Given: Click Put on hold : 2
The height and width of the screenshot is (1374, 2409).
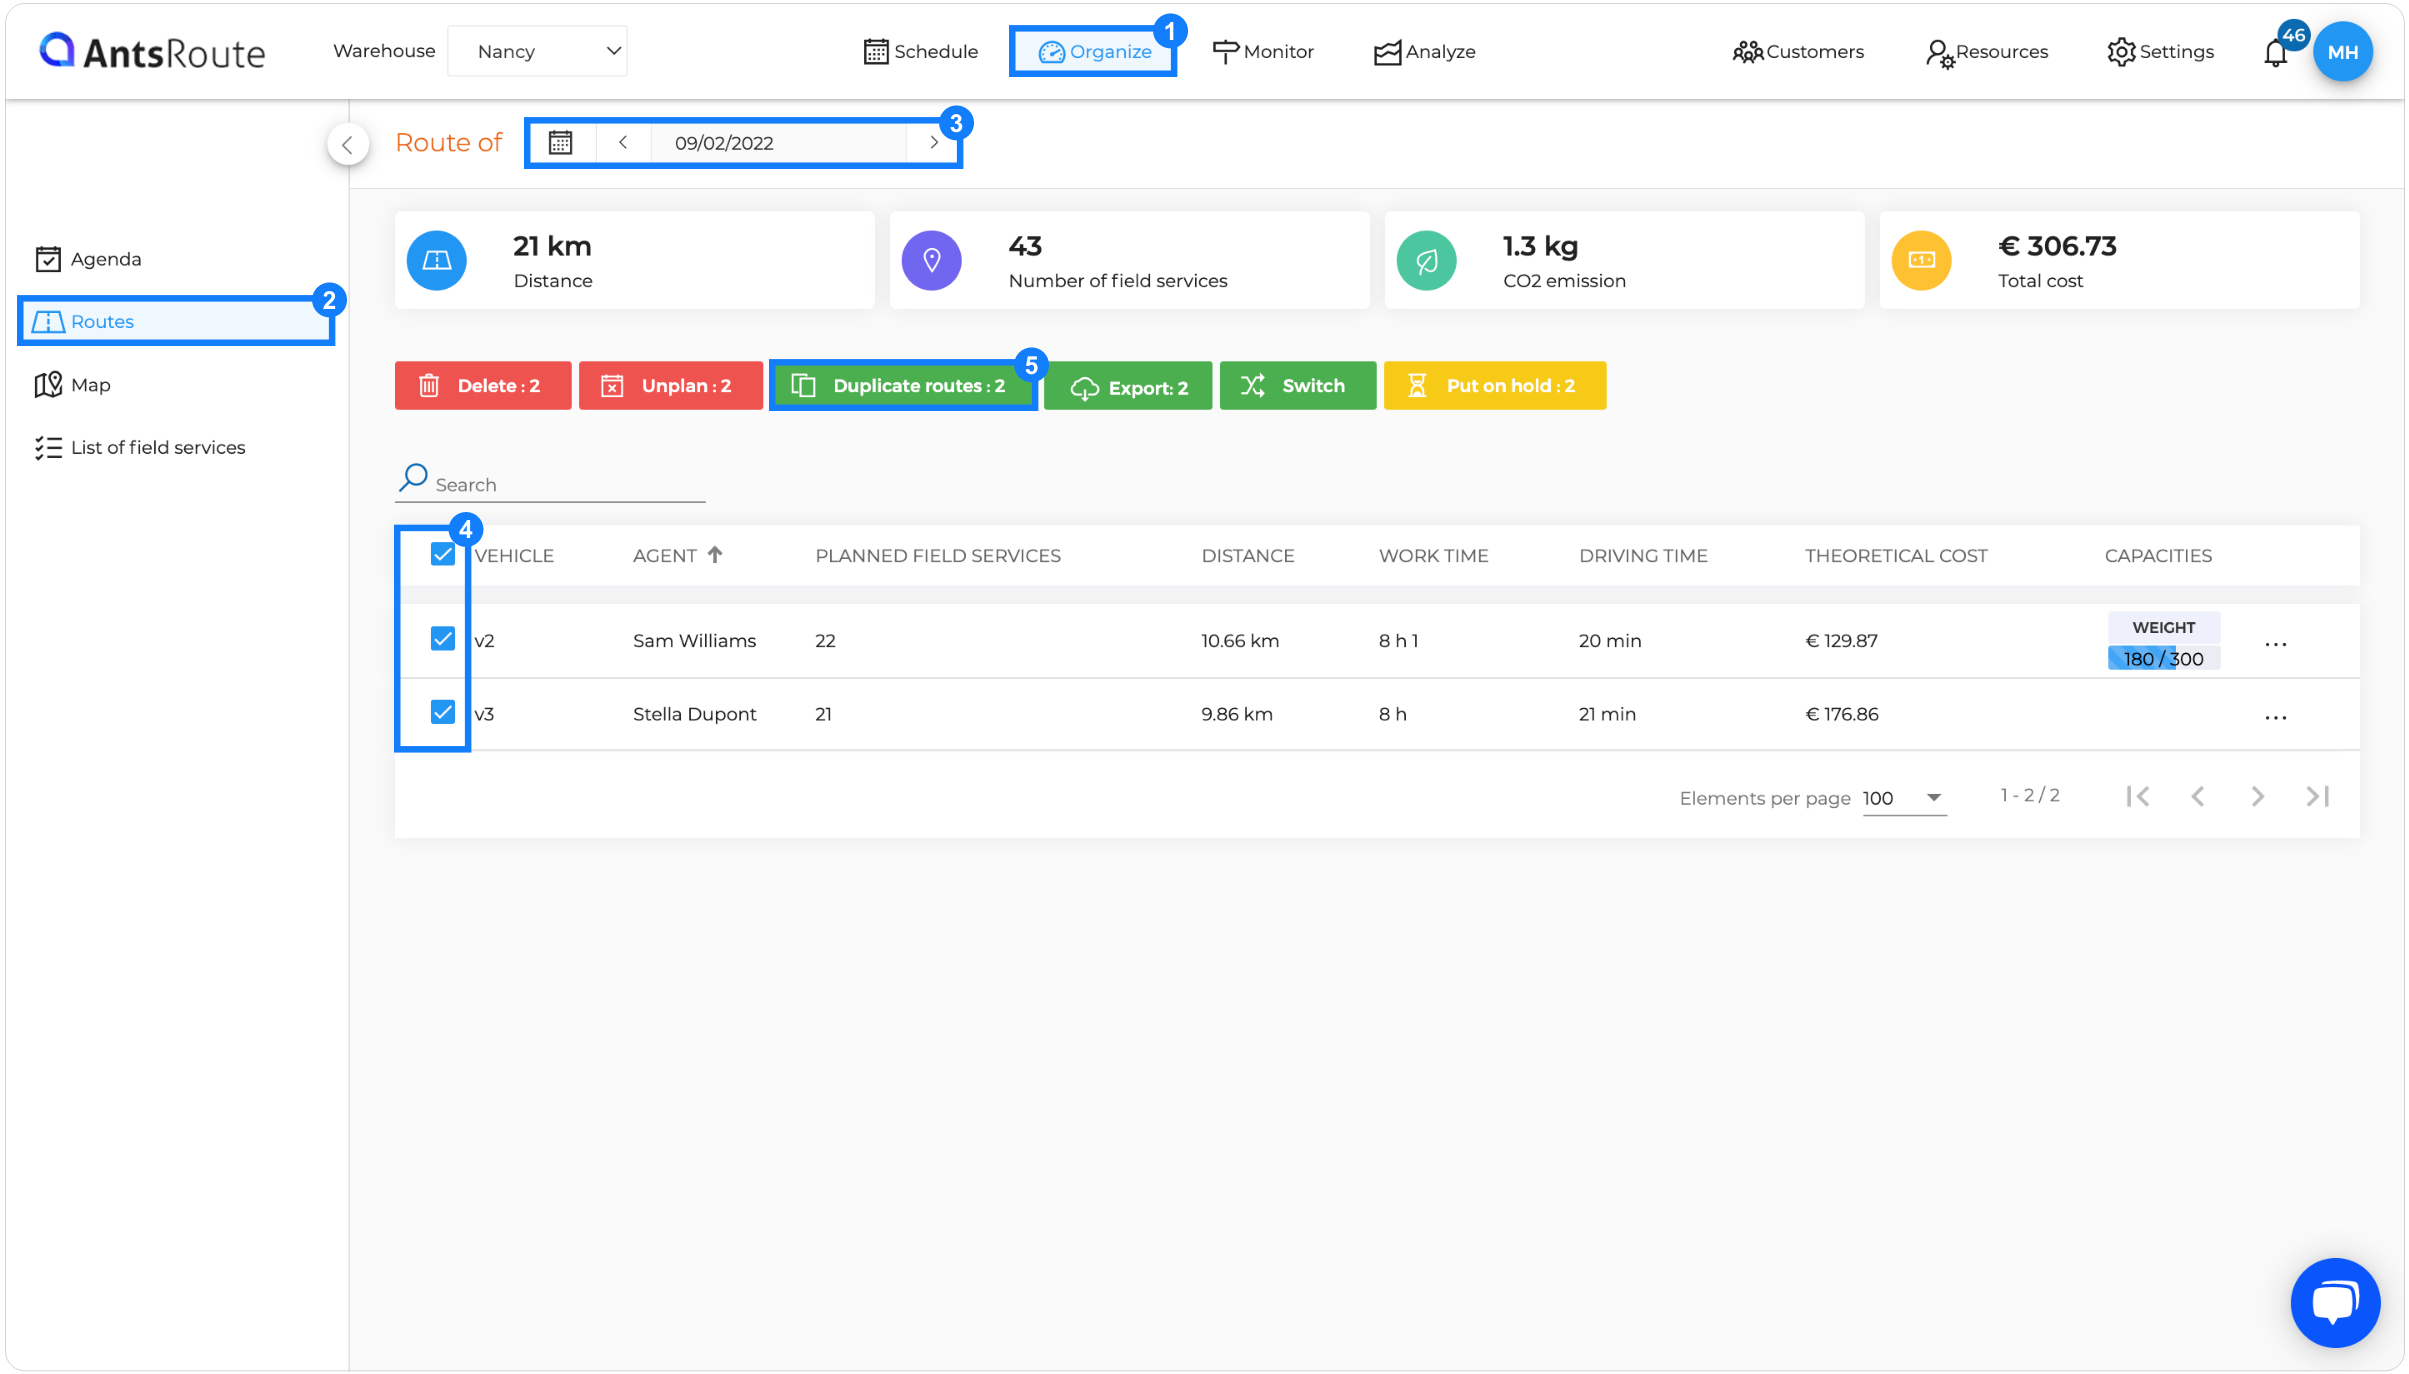Looking at the screenshot, I should 1495,386.
